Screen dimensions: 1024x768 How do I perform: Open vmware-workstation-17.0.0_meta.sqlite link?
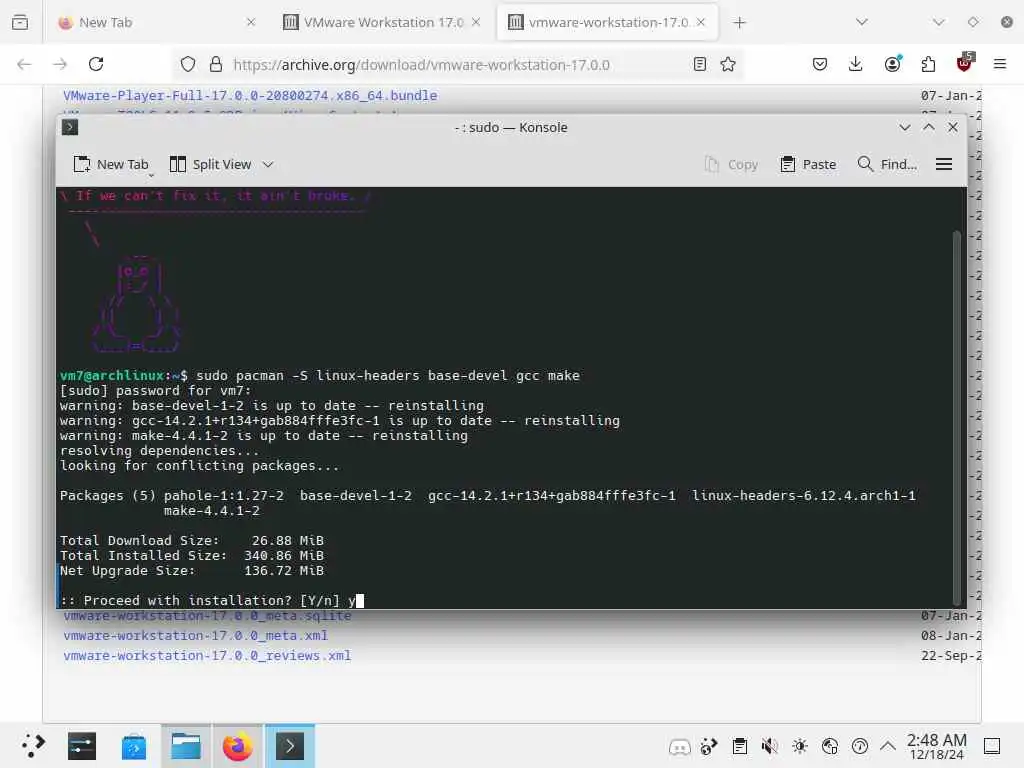click(x=207, y=616)
